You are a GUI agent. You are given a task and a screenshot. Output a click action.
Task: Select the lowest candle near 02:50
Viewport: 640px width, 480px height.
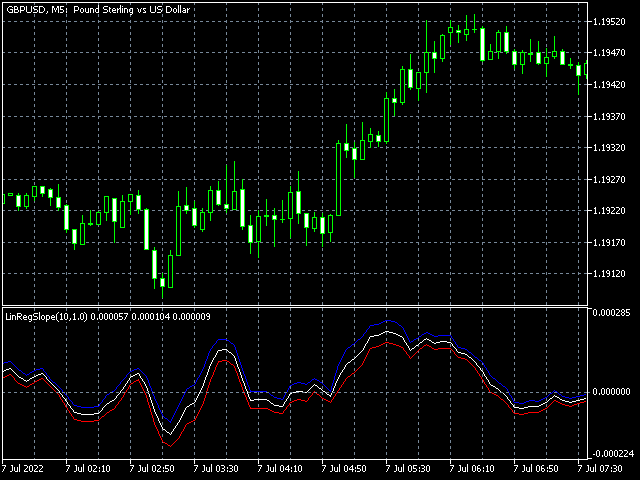tap(162, 282)
